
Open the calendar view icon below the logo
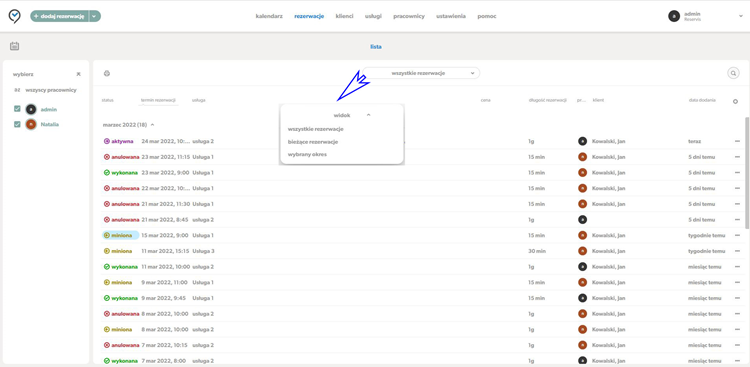tap(14, 46)
